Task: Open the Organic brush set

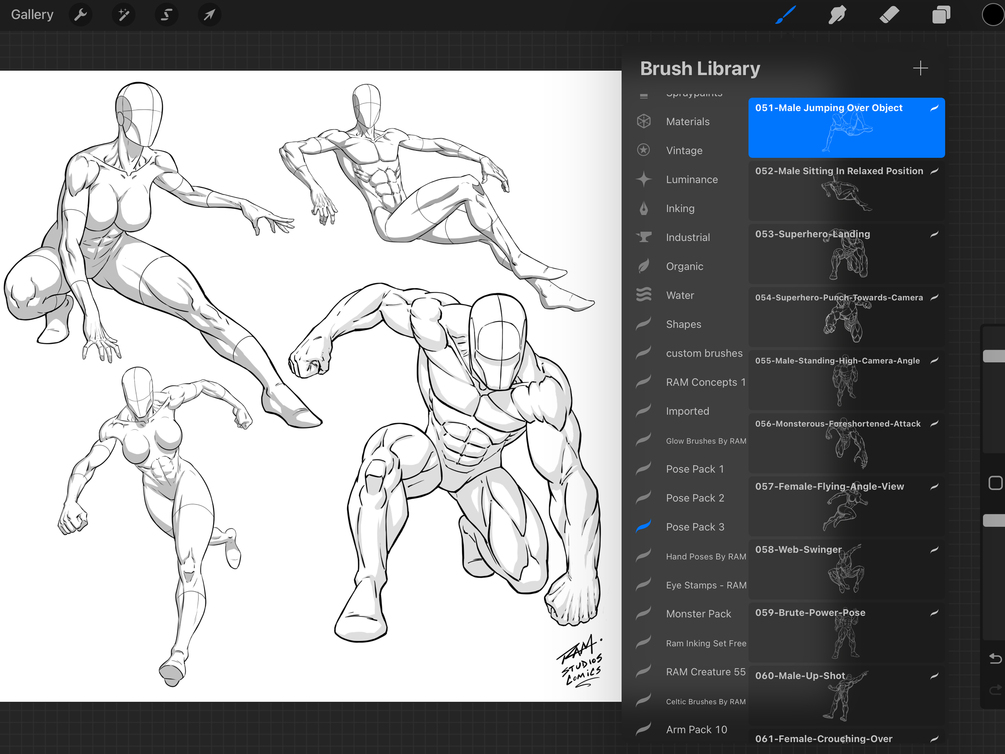Action: tap(685, 266)
